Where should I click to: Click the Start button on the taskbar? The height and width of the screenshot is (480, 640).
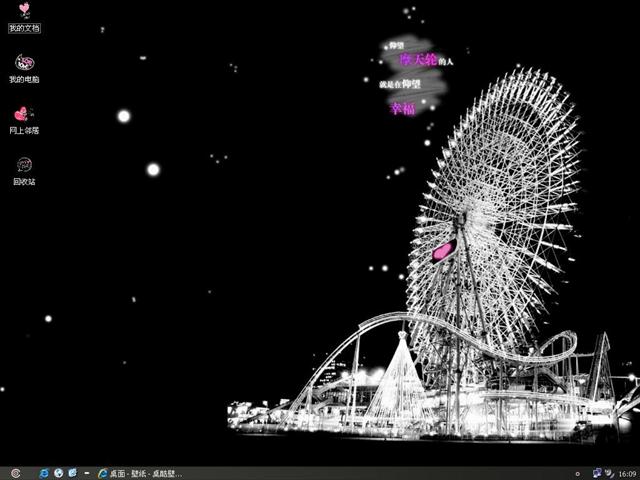click(14, 472)
